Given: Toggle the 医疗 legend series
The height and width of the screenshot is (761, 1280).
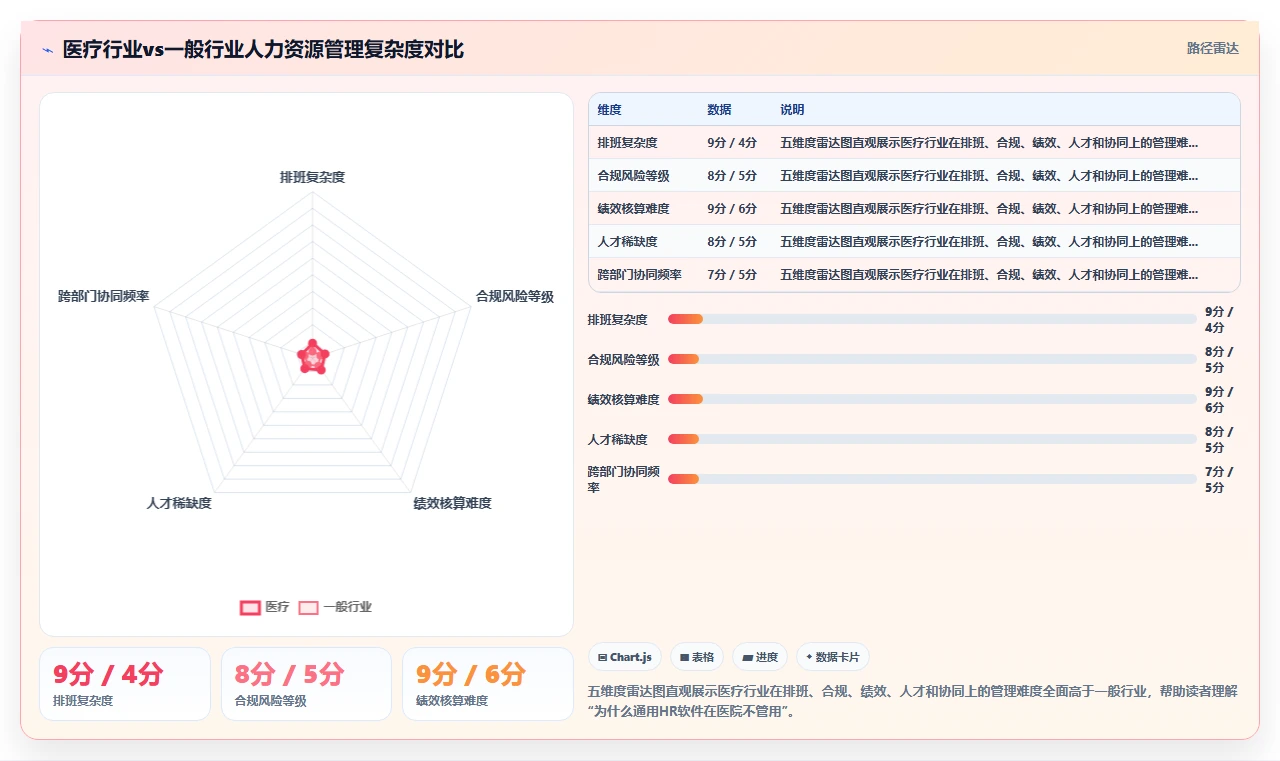Looking at the screenshot, I should pyautogui.click(x=265, y=607).
